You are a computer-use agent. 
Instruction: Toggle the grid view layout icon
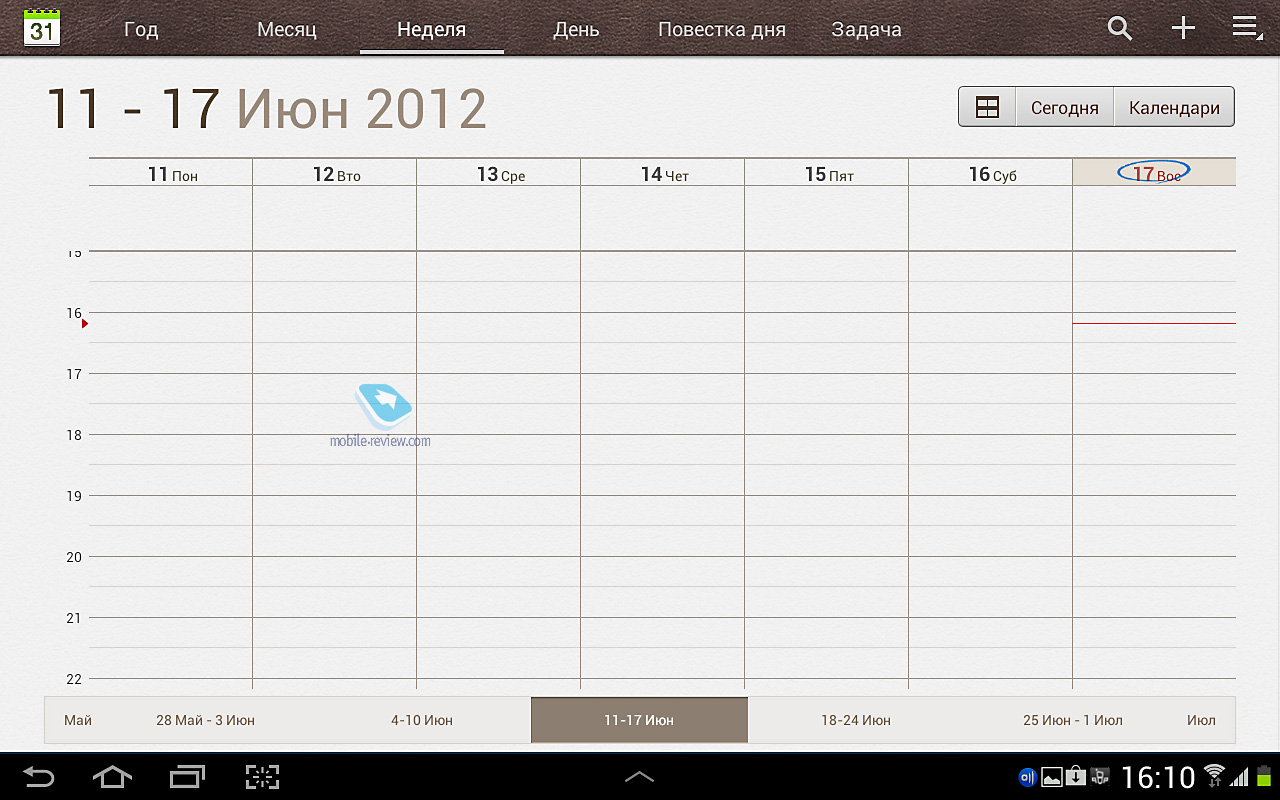pyautogui.click(x=987, y=108)
